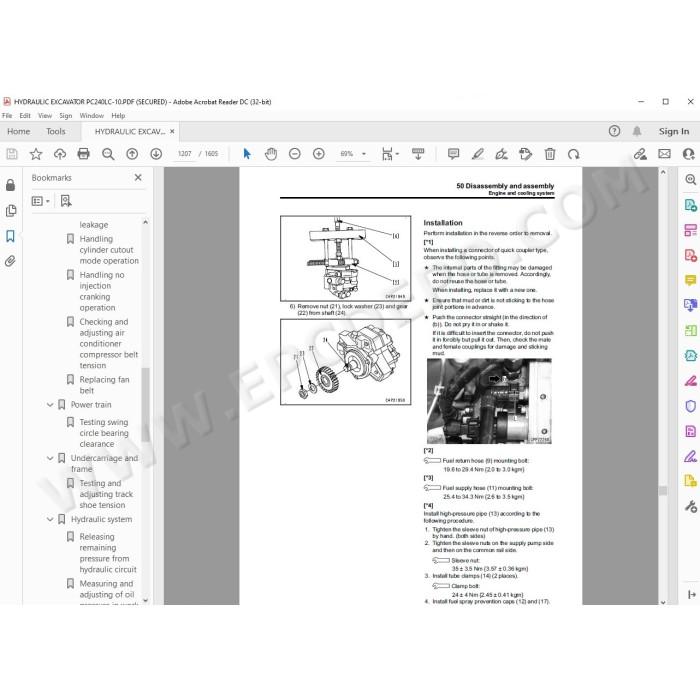Toggle the Bookmarks panel sidebar icon
Screen dimensions: 700x700
[x=10, y=236]
